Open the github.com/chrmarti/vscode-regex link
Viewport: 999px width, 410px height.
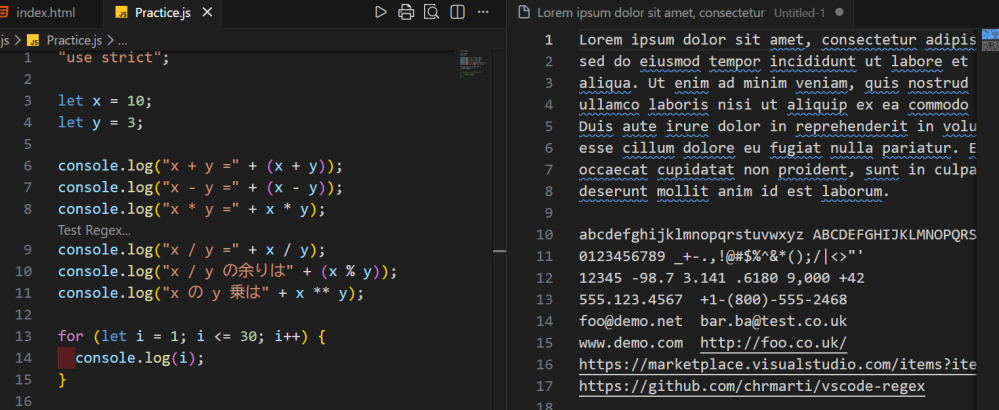pyautogui.click(x=752, y=386)
